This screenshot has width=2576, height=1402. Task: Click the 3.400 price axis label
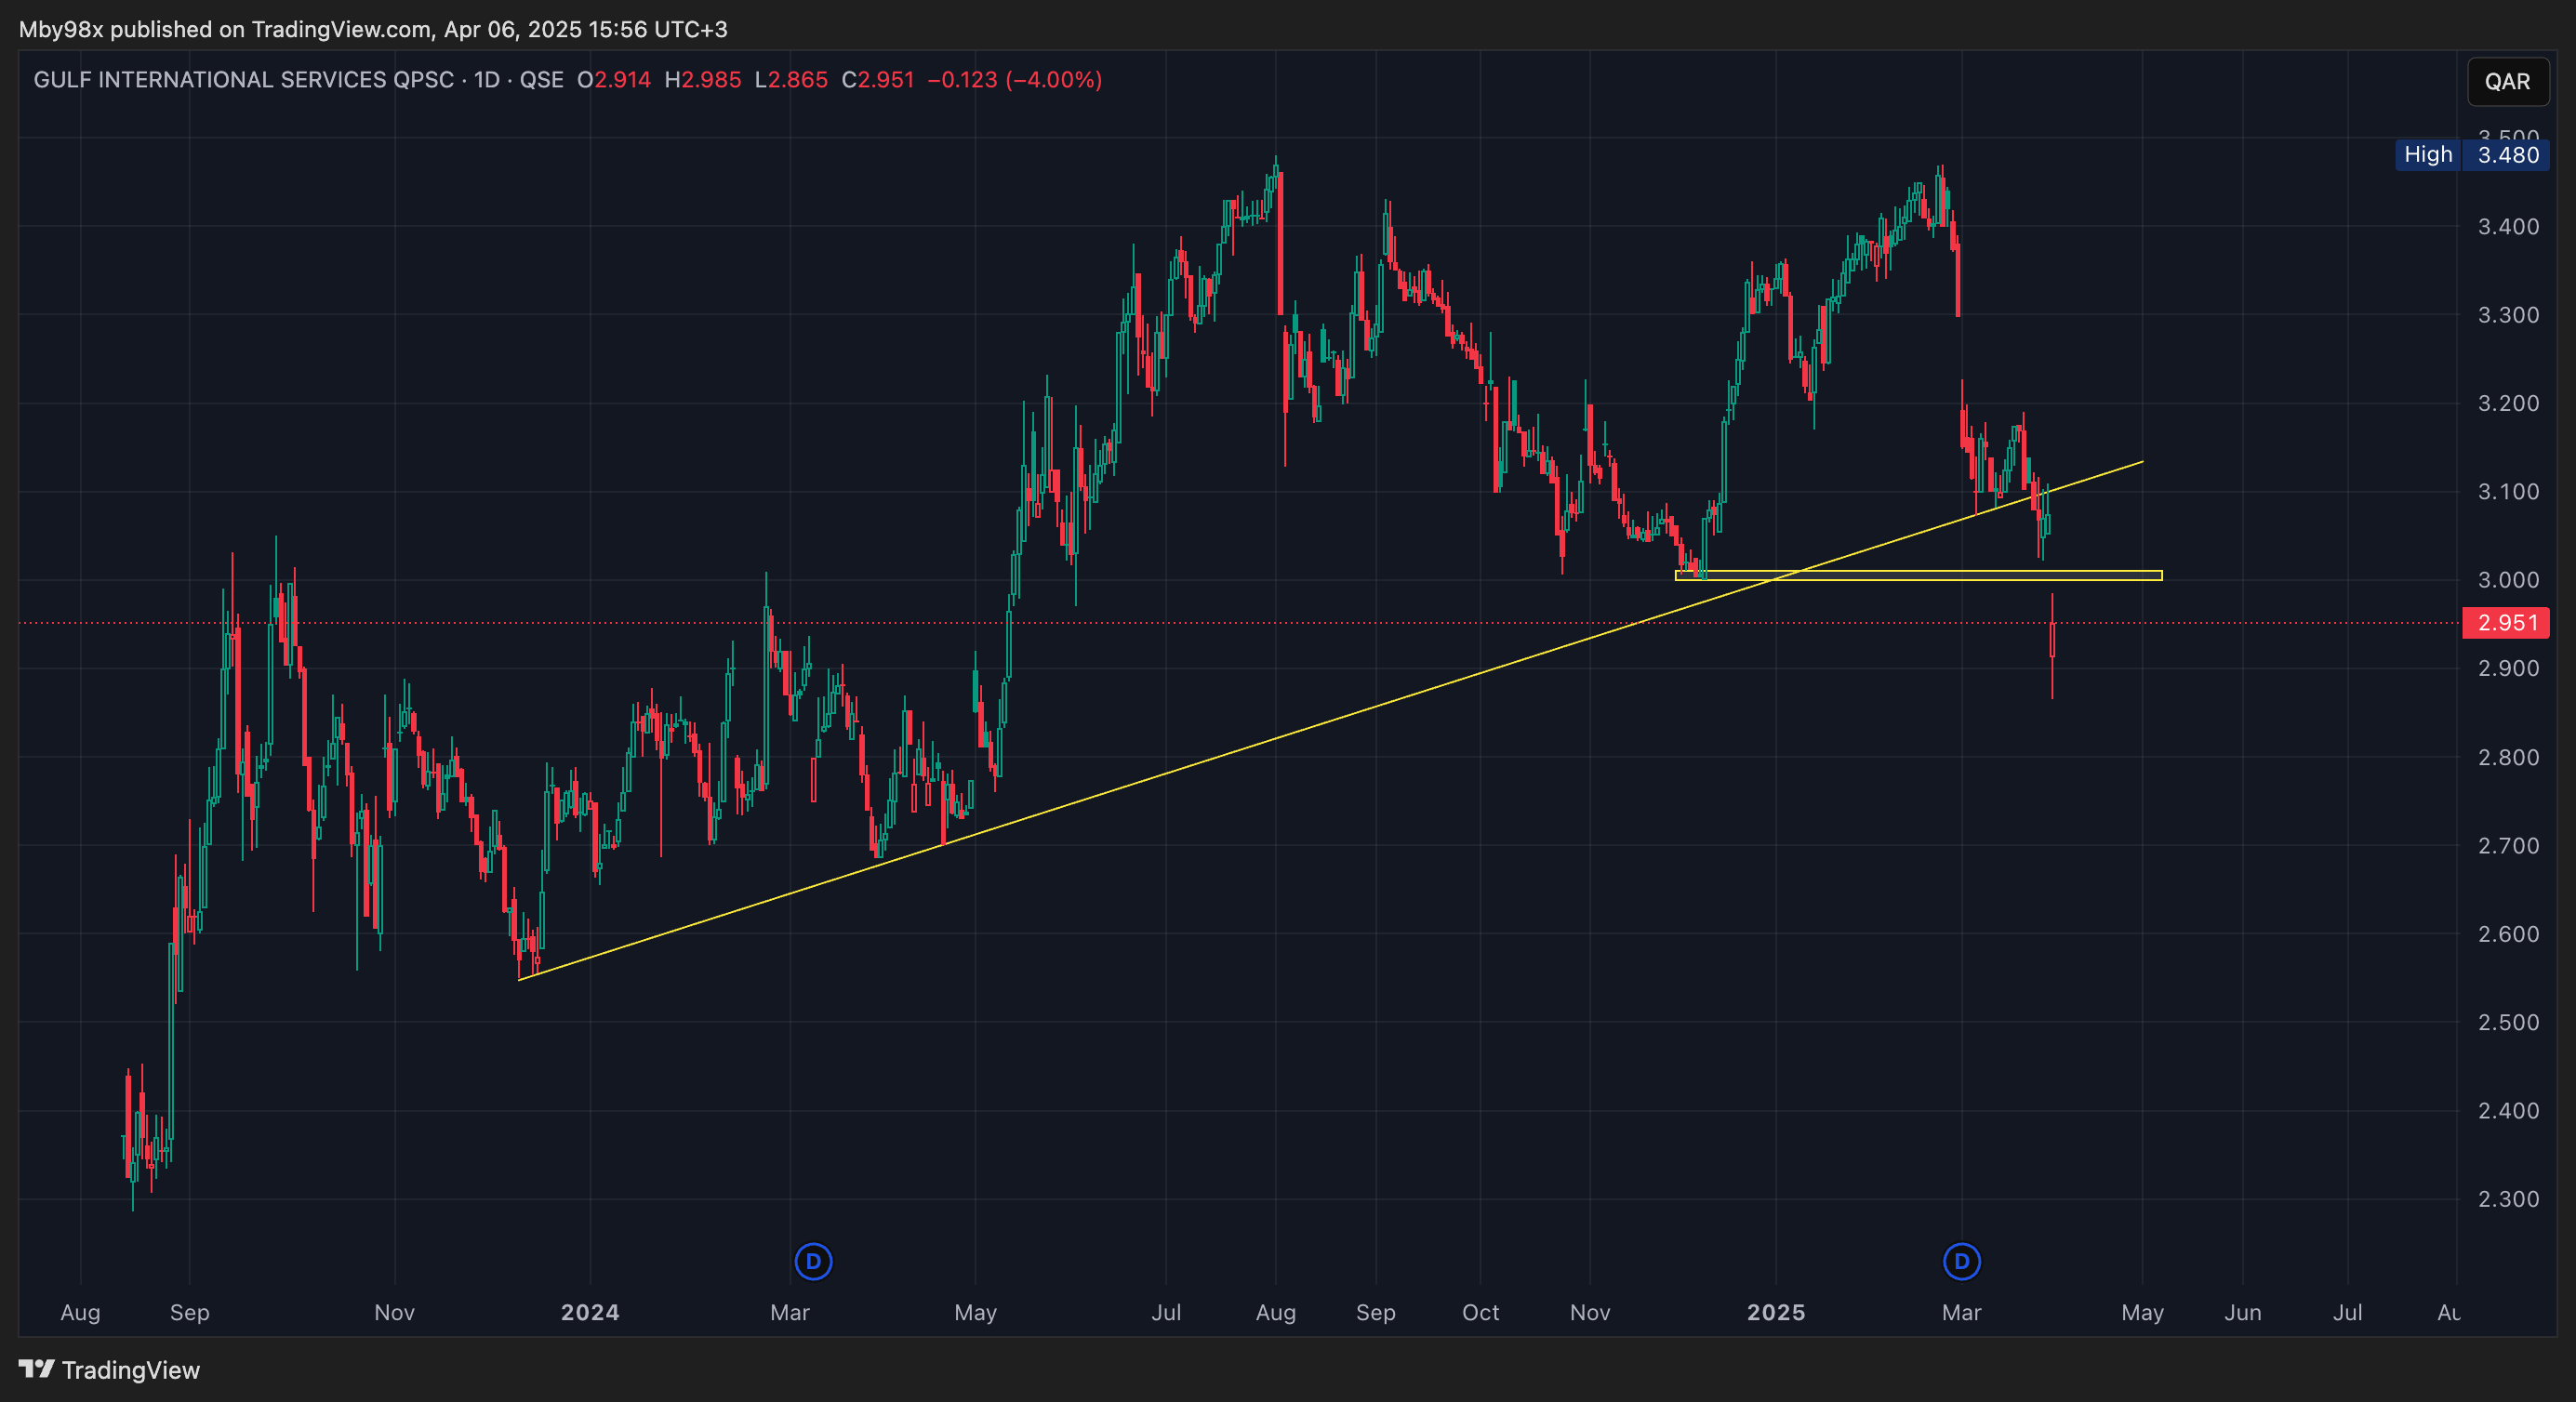2508,227
